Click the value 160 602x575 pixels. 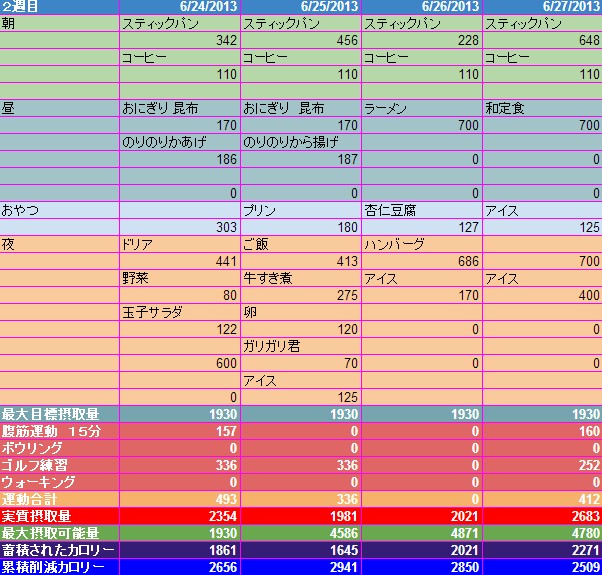pos(543,431)
